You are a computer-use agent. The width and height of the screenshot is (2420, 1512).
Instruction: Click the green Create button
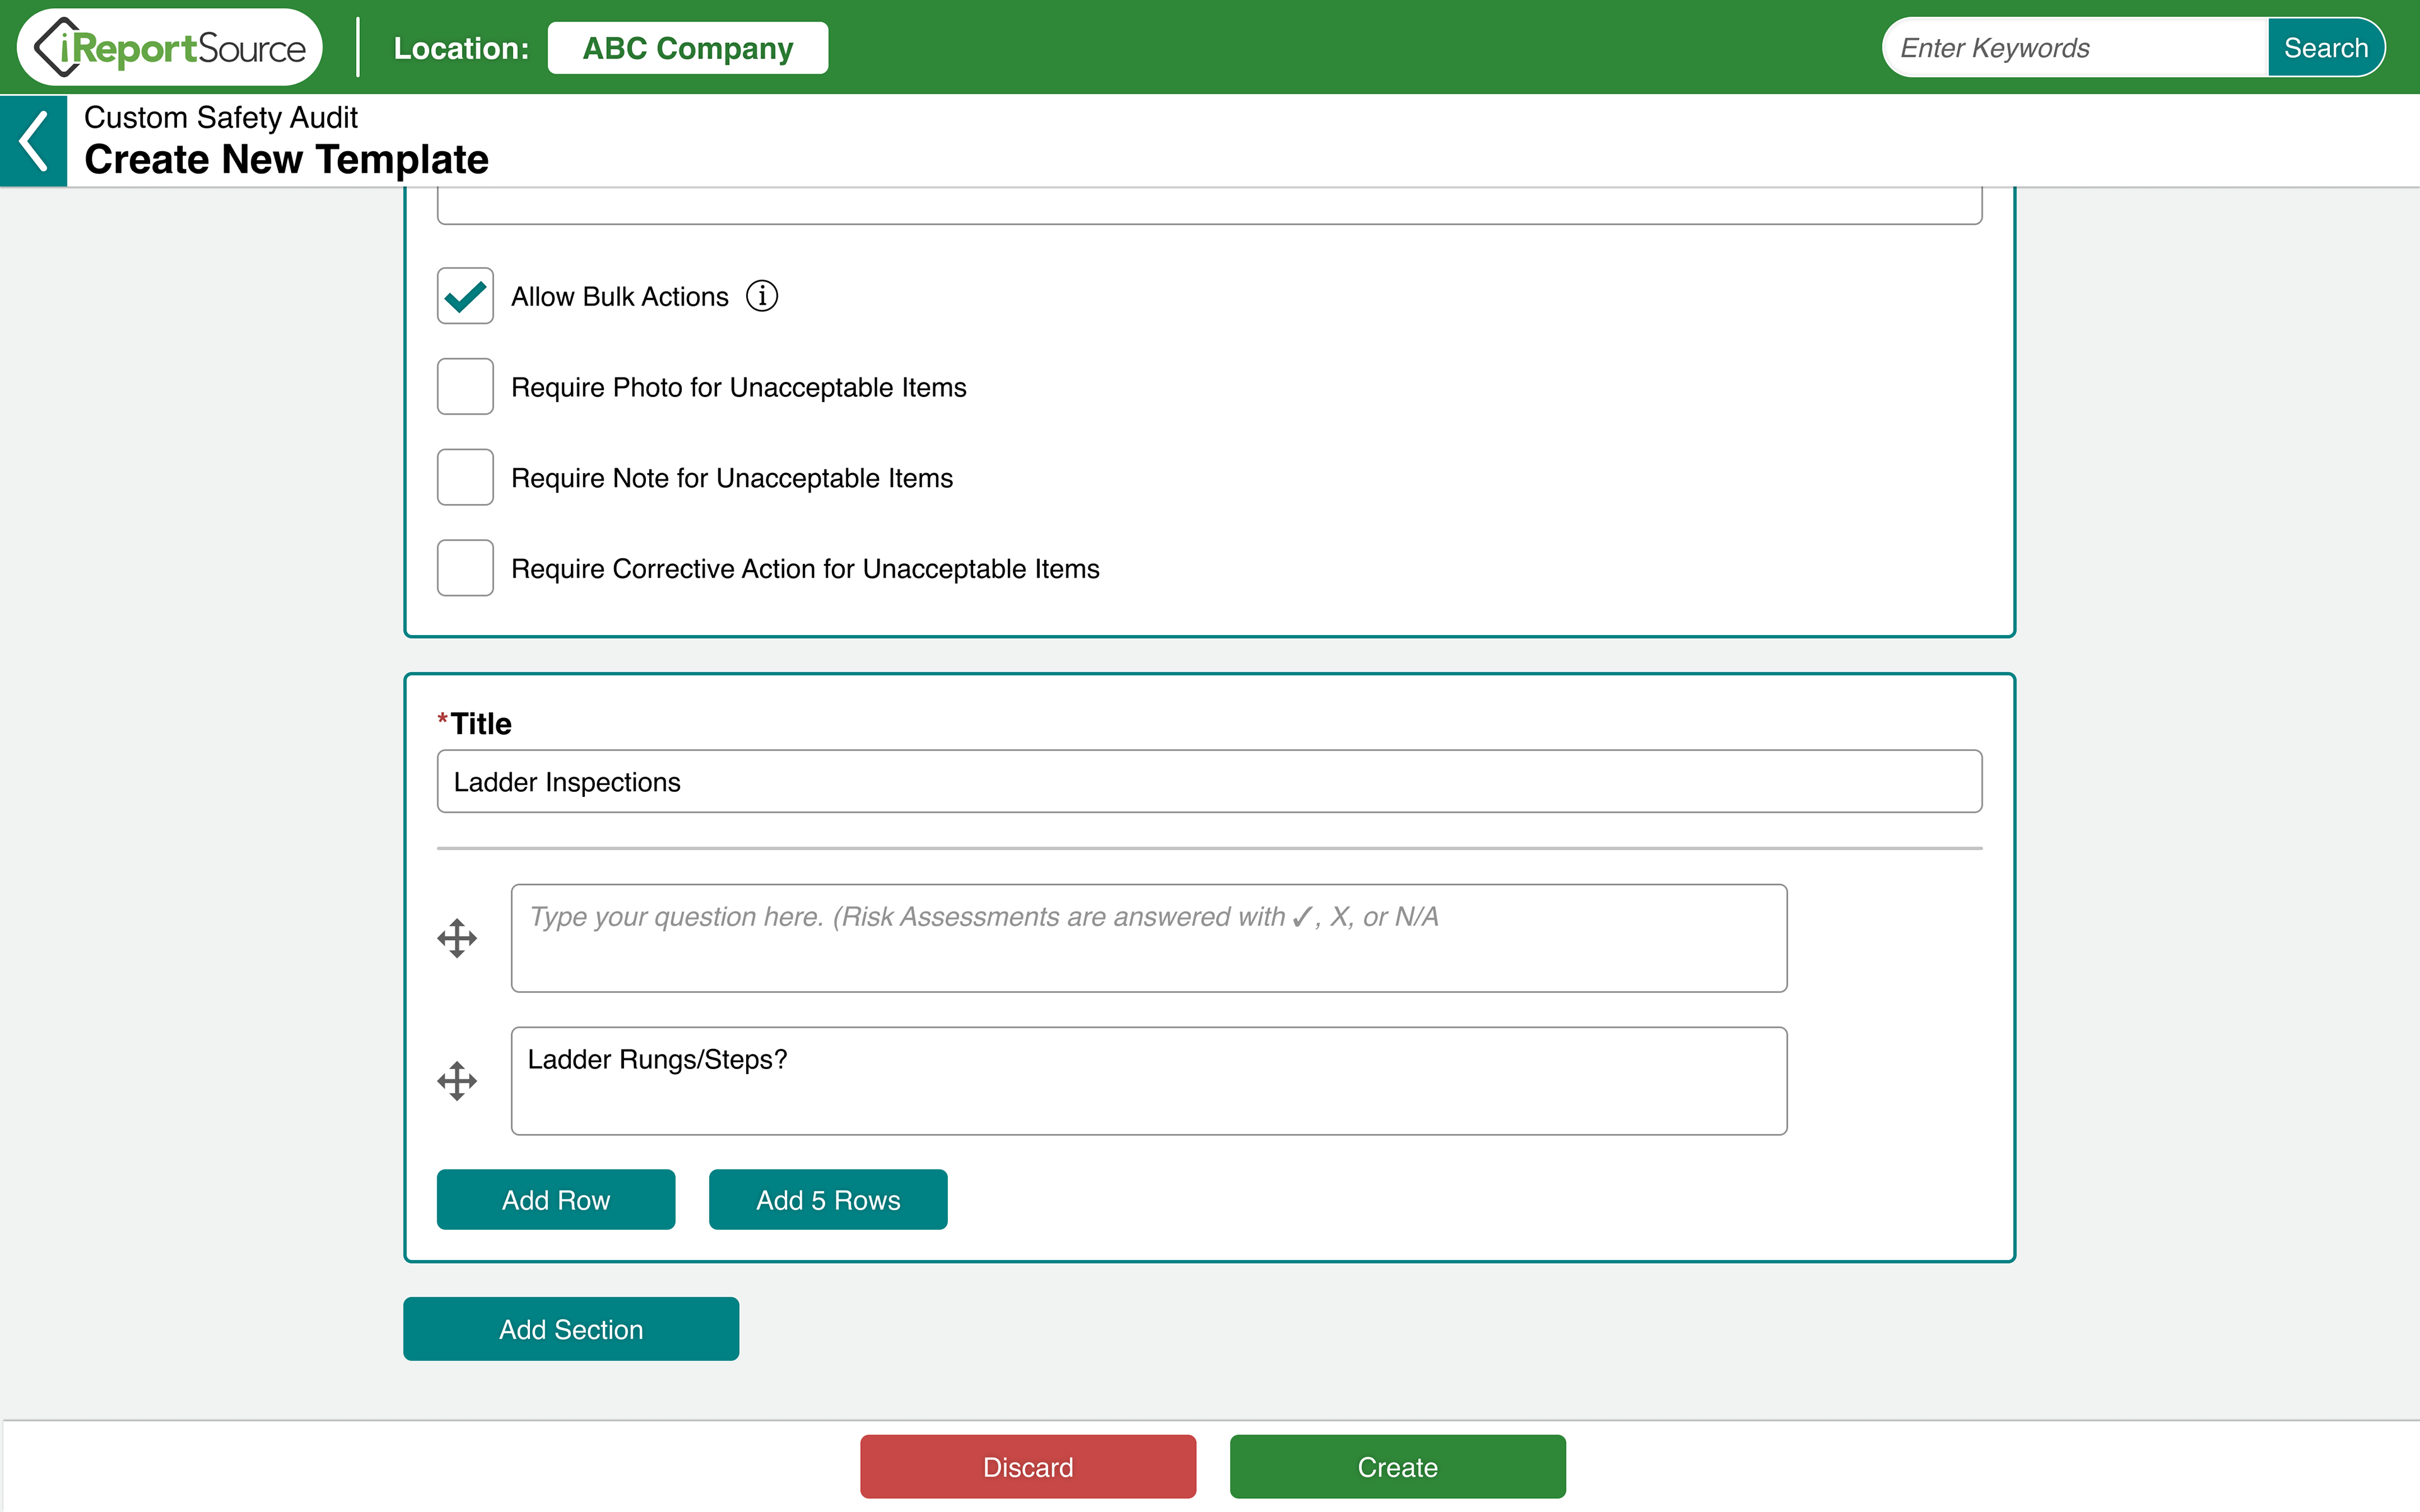coord(1398,1466)
